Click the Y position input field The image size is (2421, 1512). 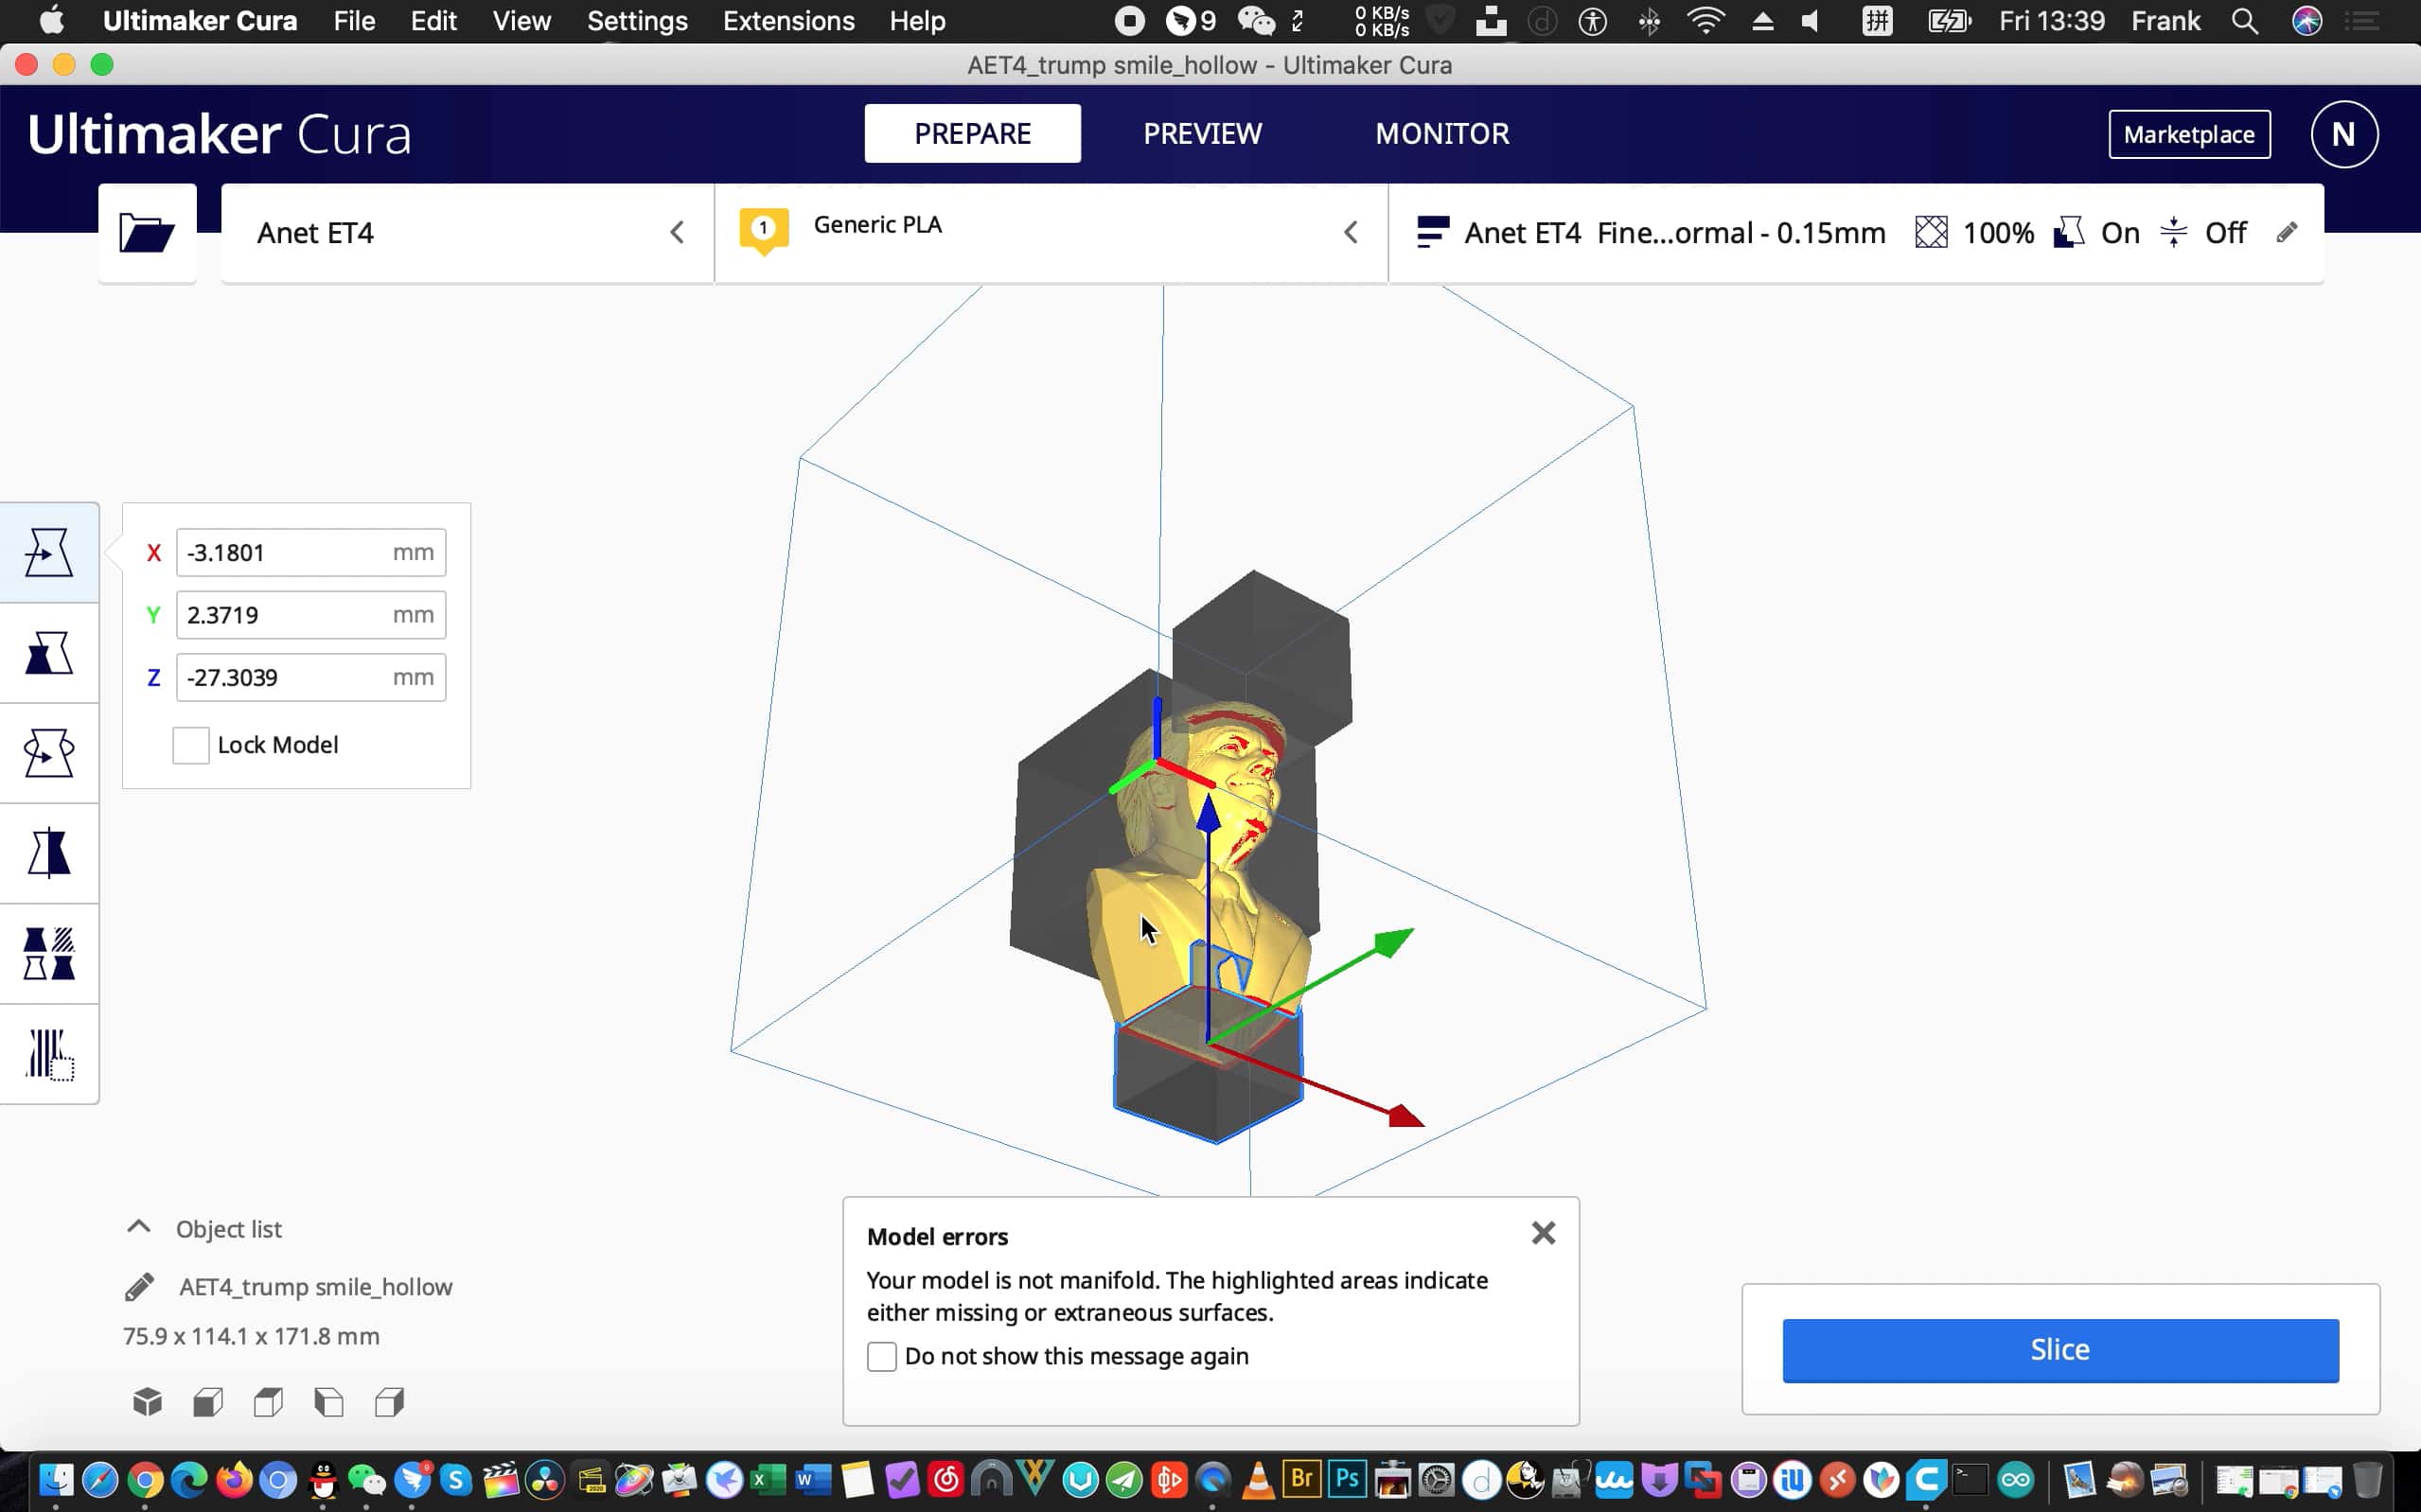(x=311, y=615)
